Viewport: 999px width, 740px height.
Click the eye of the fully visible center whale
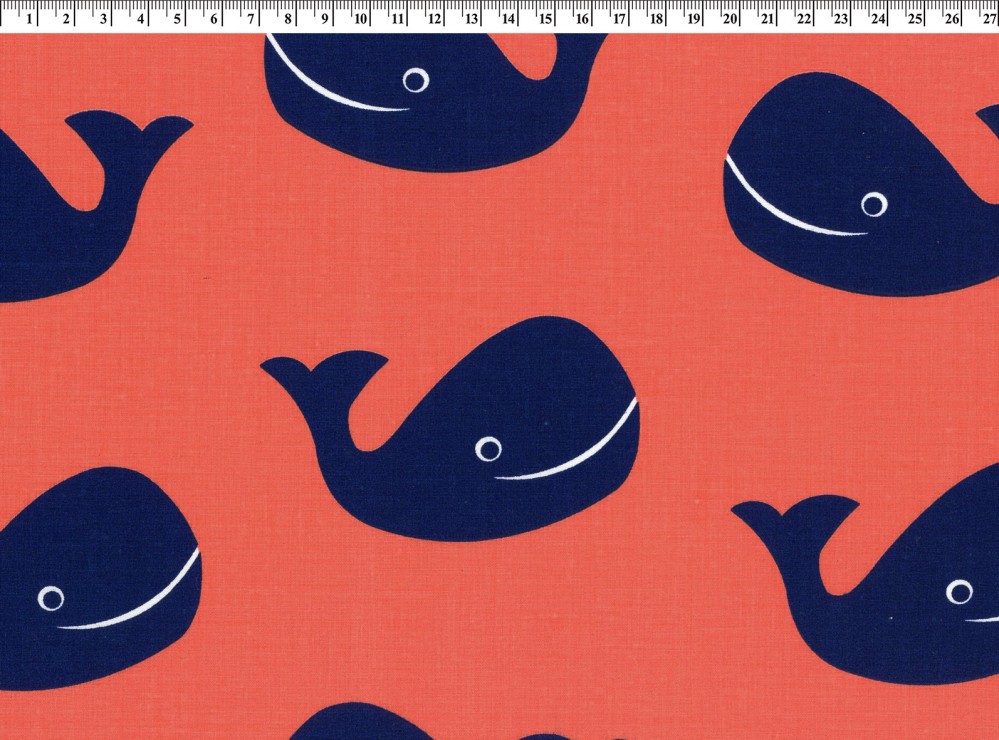pos(489,449)
